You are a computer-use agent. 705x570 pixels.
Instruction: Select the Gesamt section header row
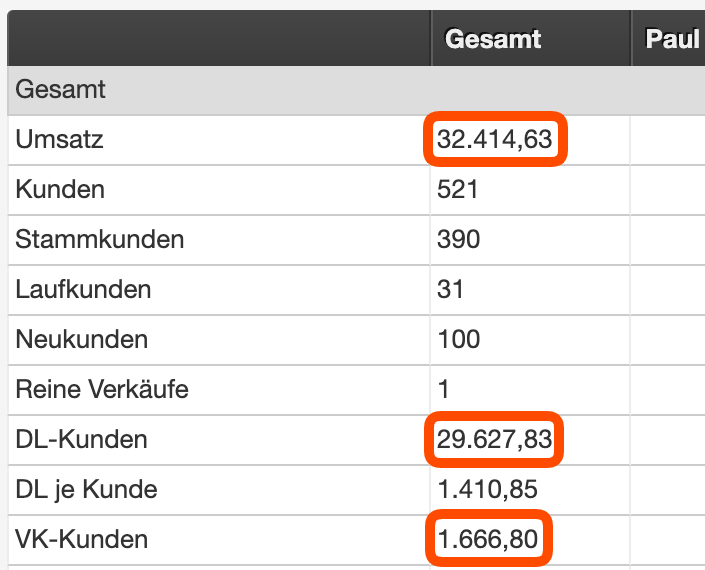(x=356, y=89)
